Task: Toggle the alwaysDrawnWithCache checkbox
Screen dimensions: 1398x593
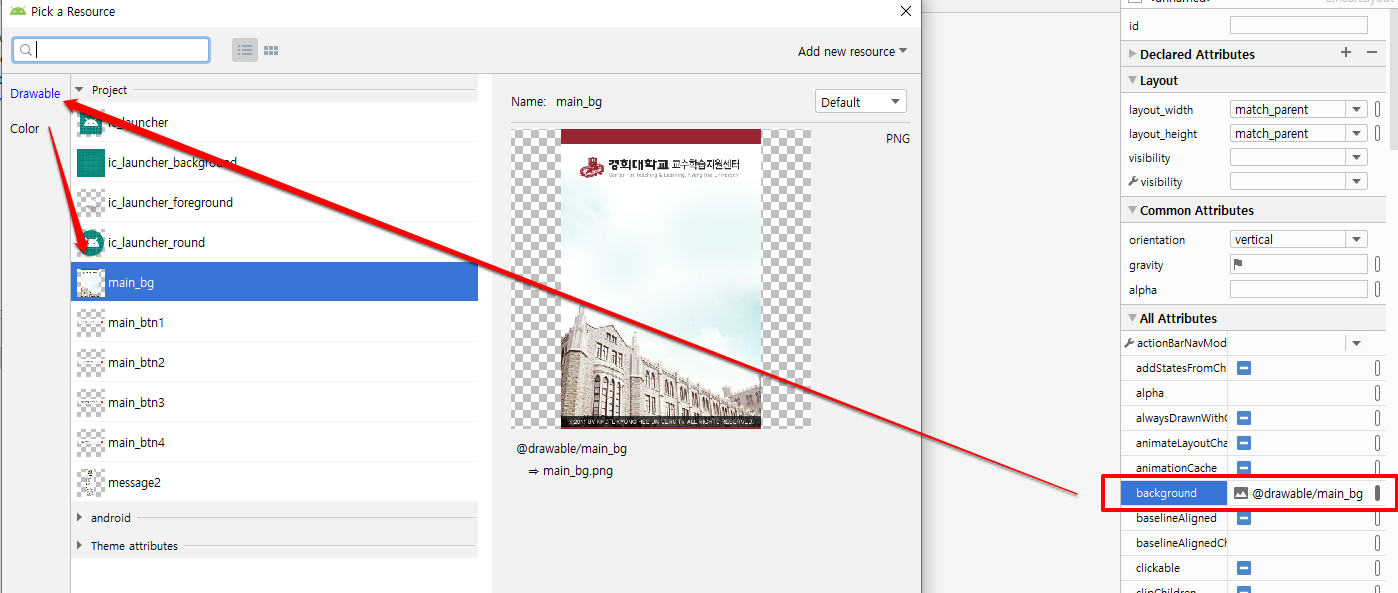Action: pyautogui.click(x=1244, y=418)
